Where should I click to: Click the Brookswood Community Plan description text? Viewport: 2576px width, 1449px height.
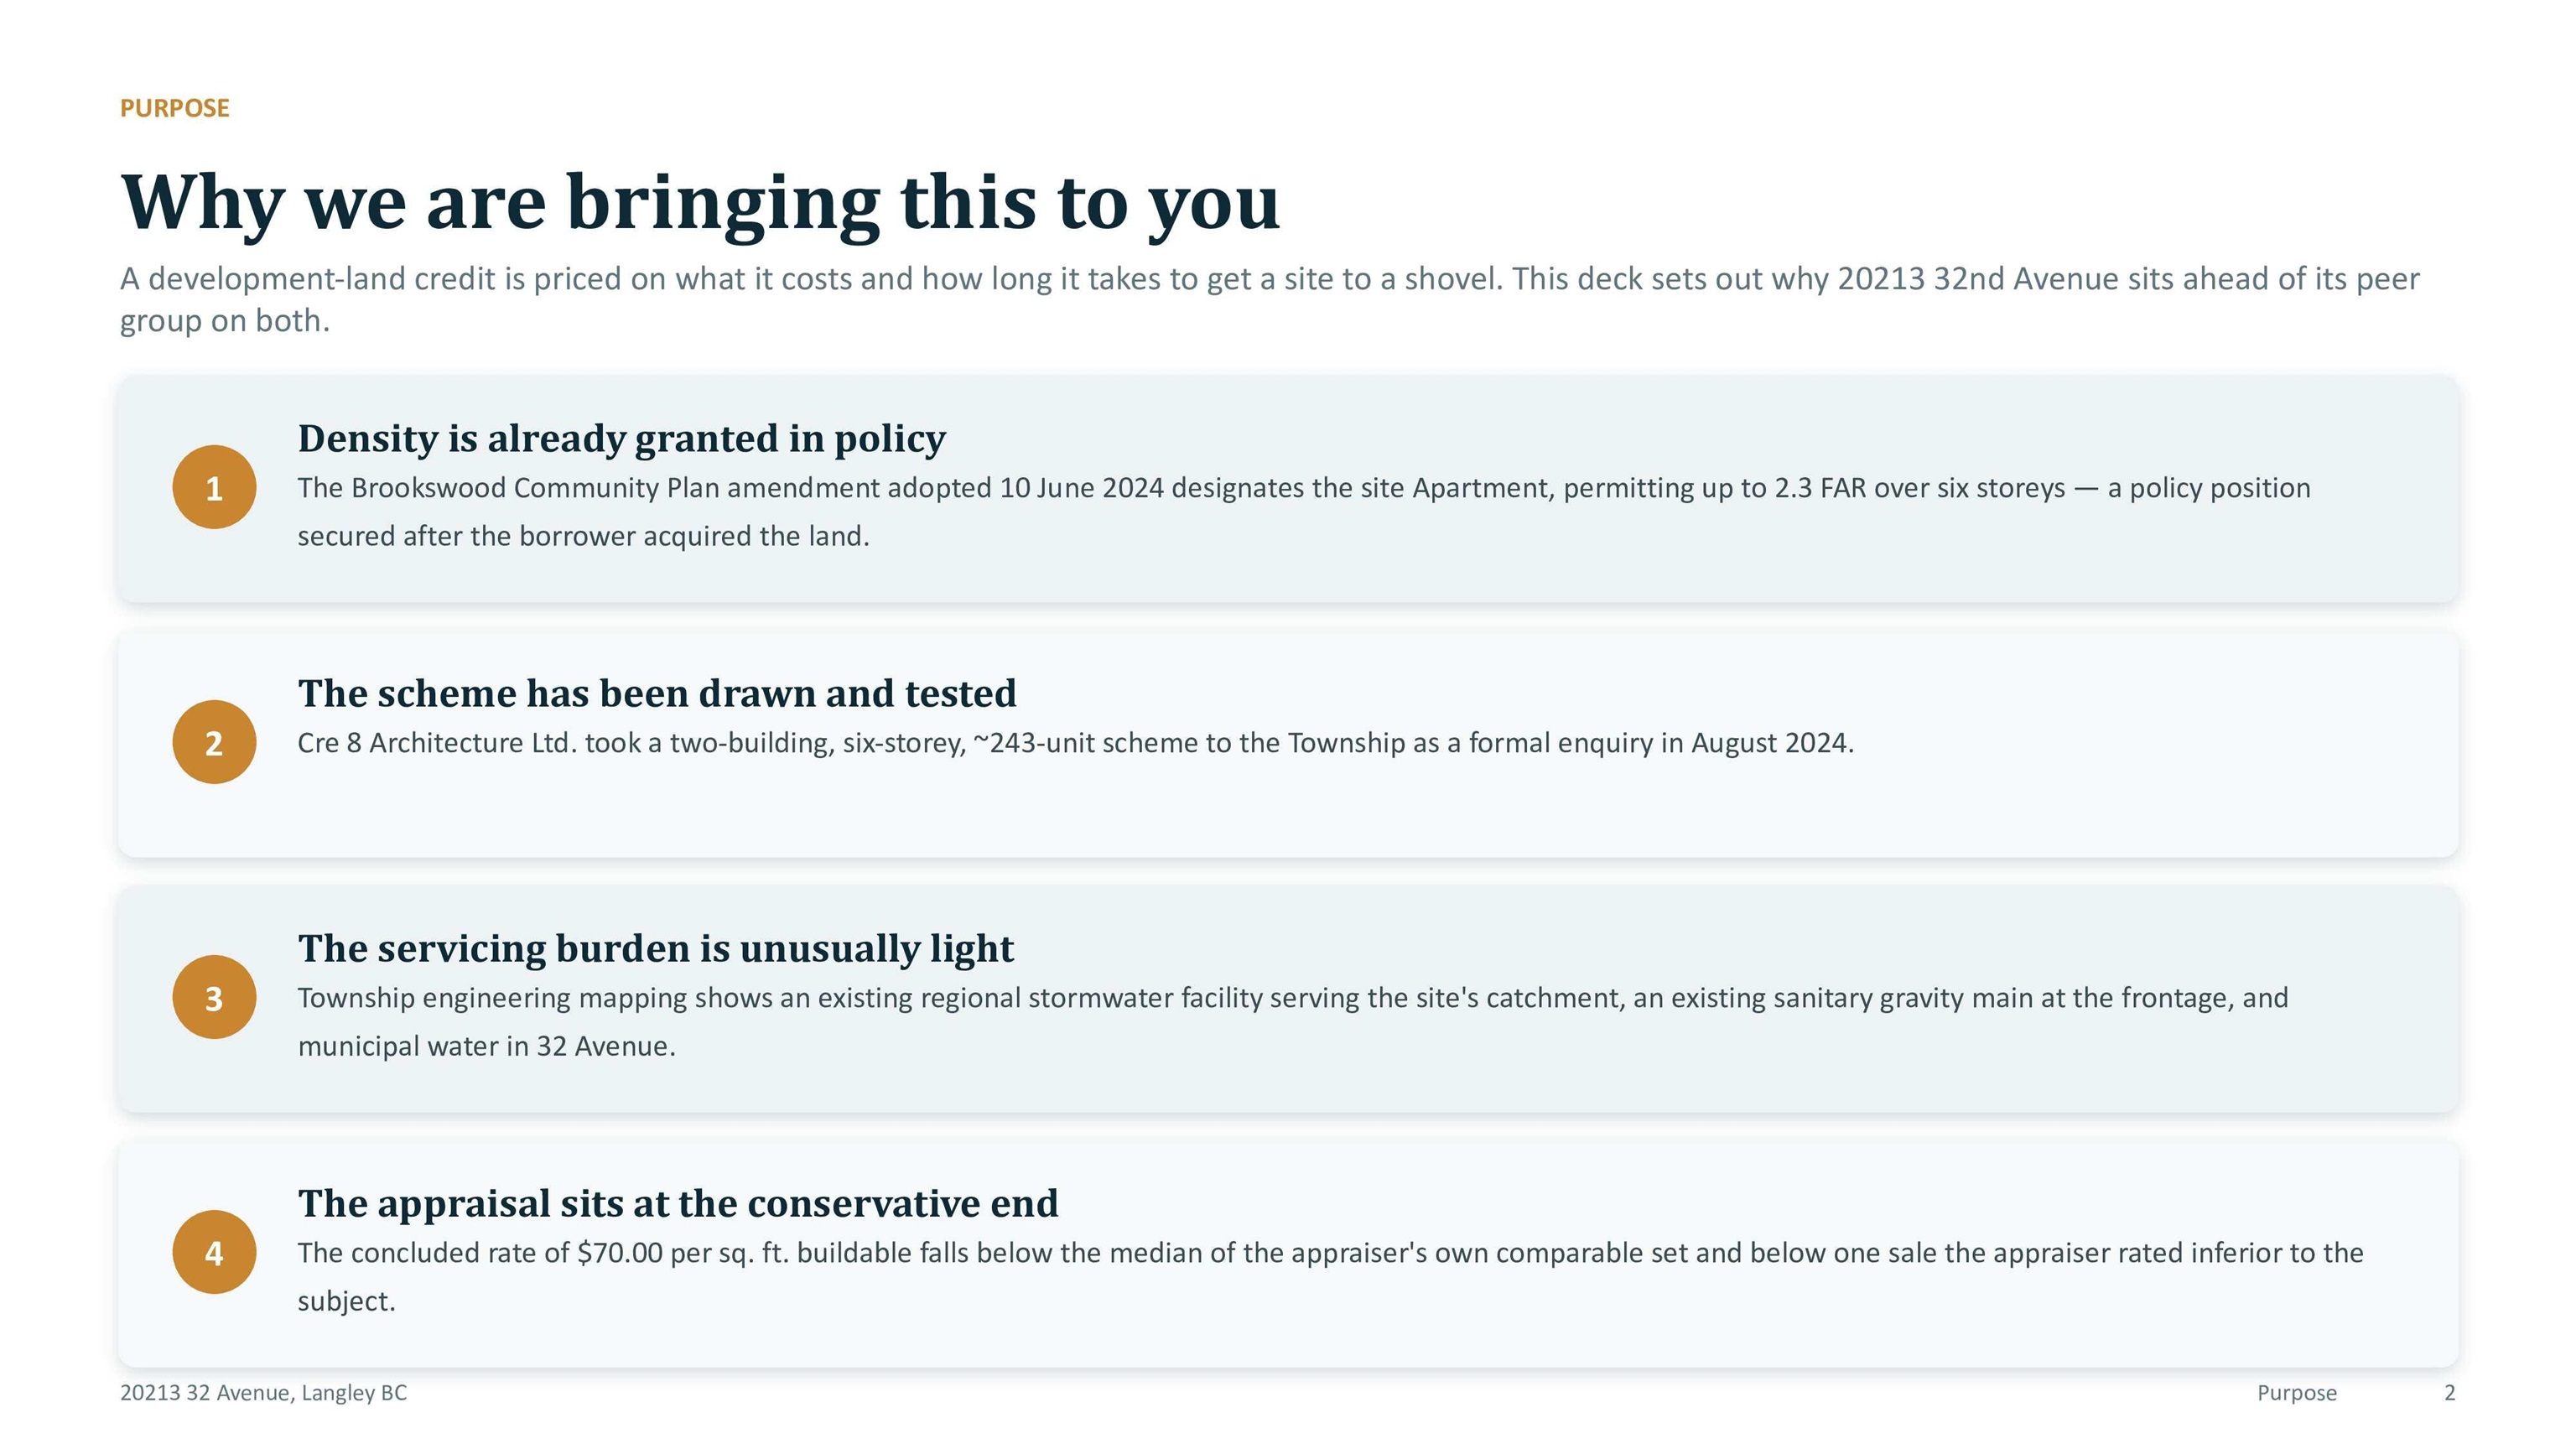[x=1304, y=512]
